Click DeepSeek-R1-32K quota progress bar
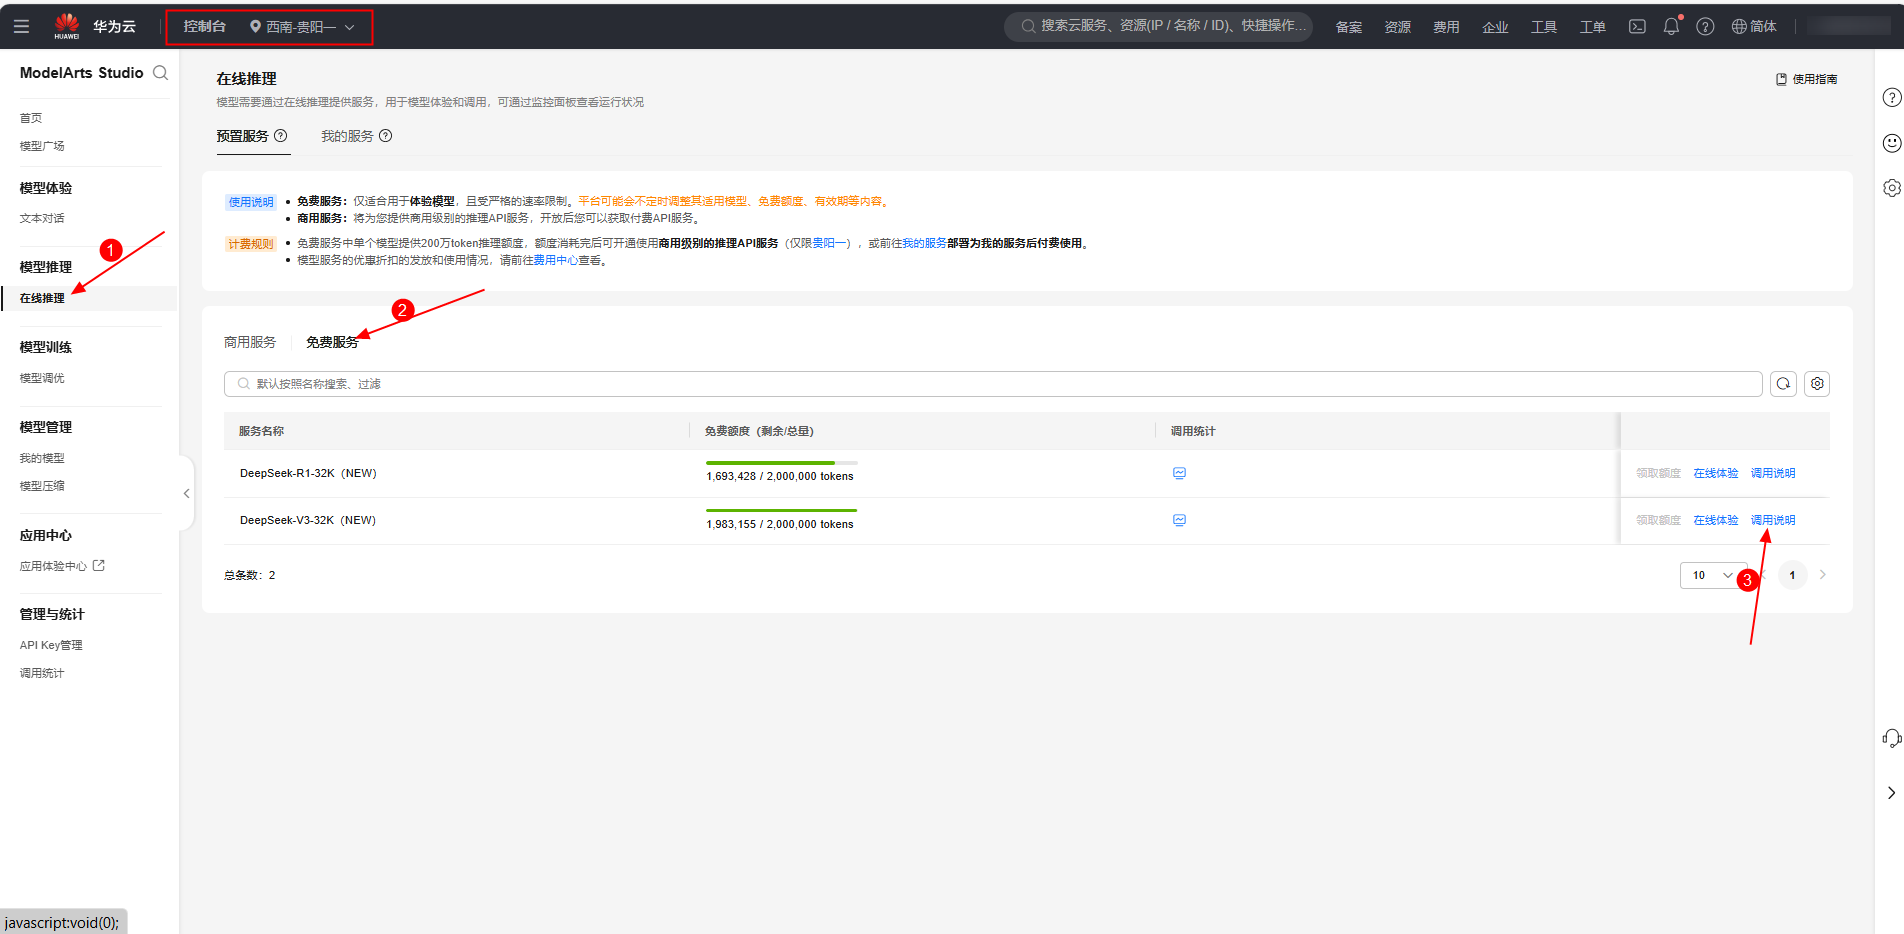 pyautogui.click(x=781, y=463)
